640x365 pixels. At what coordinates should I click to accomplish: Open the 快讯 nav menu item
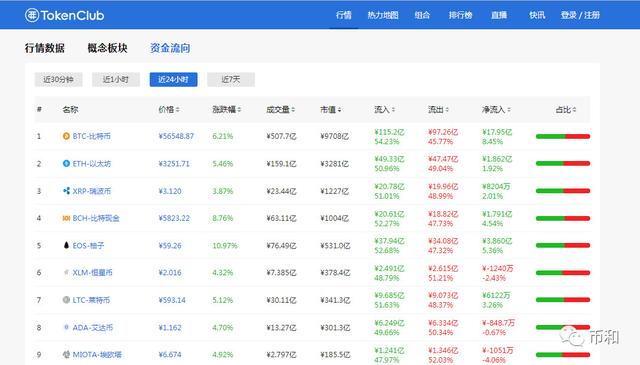537,16
